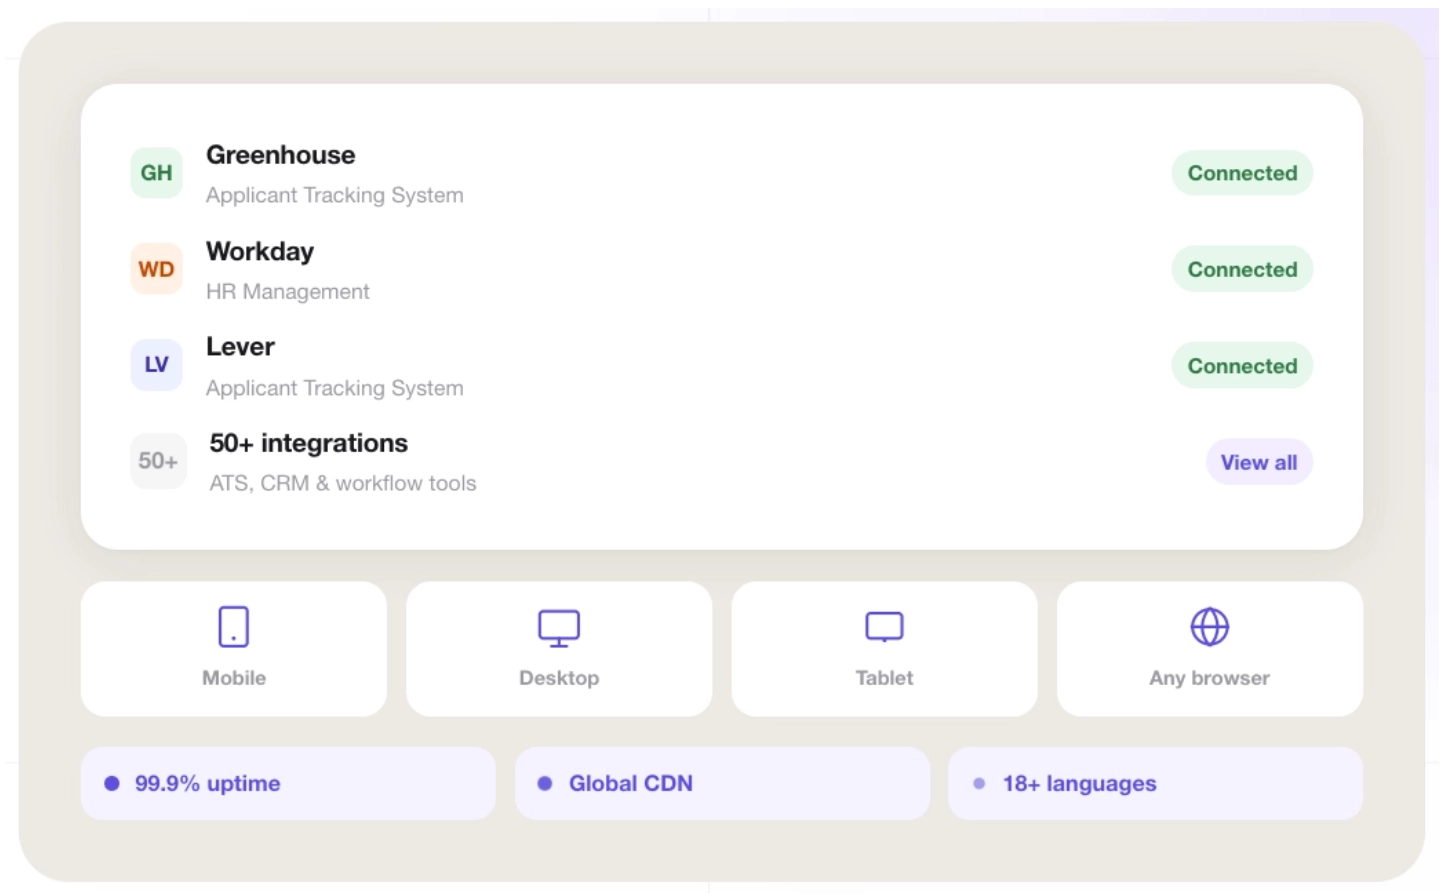Click ATS, CRM & workflow tools text
The image size is (1440, 896).
click(343, 483)
